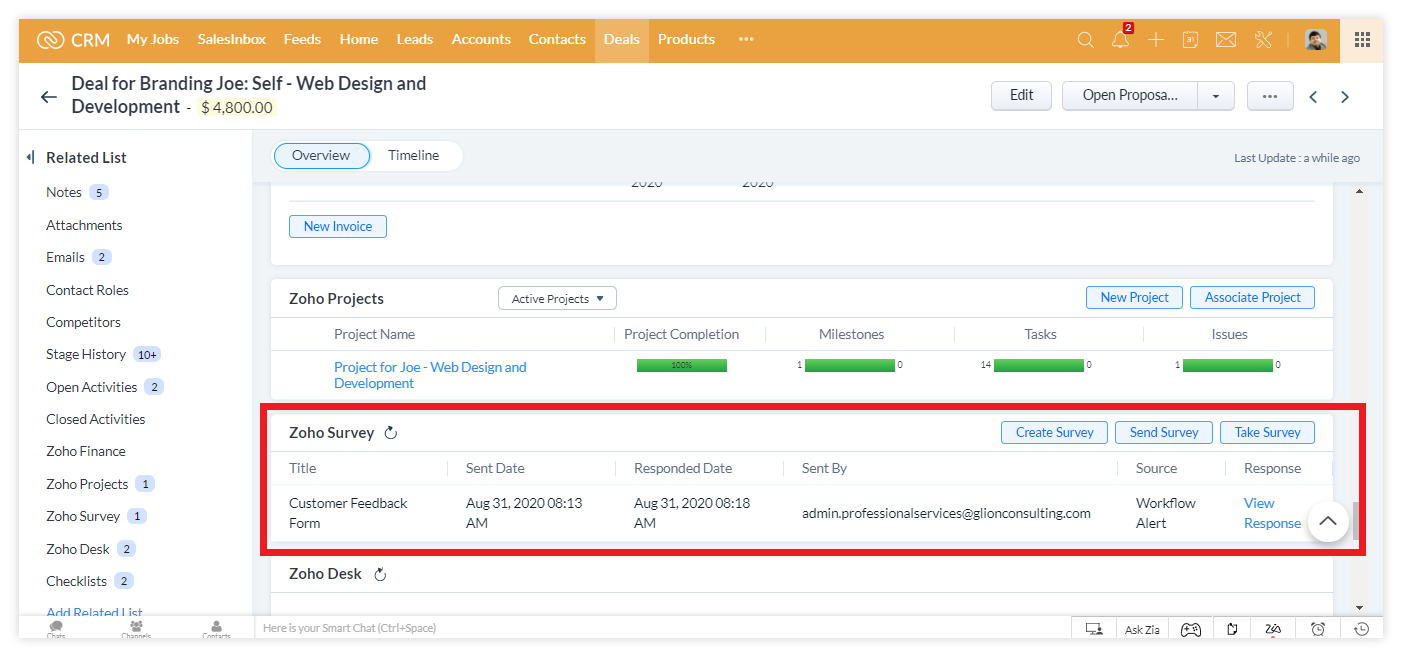Open the Home module tab
Screen dimensions: 1402x657
(x=359, y=40)
